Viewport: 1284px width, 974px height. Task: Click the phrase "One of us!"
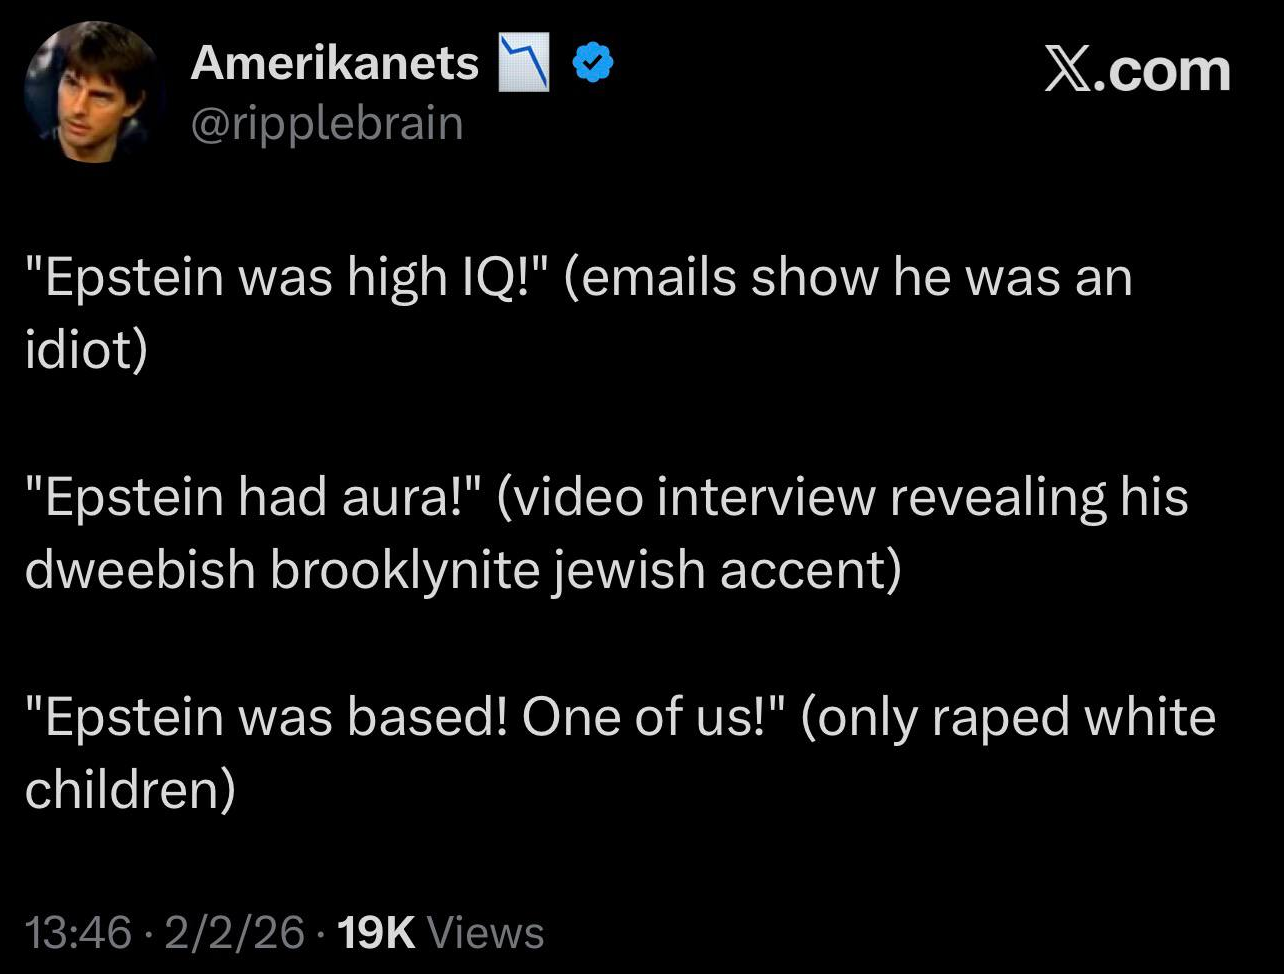pyautogui.click(x=654, y=716)
